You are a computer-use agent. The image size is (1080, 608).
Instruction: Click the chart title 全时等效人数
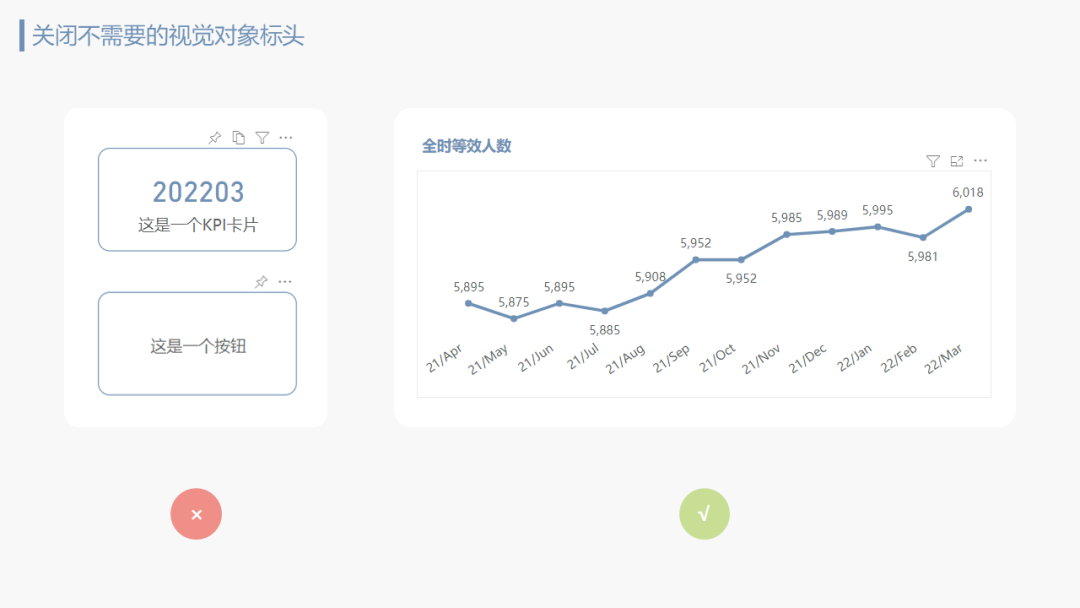tap(466, 146)
